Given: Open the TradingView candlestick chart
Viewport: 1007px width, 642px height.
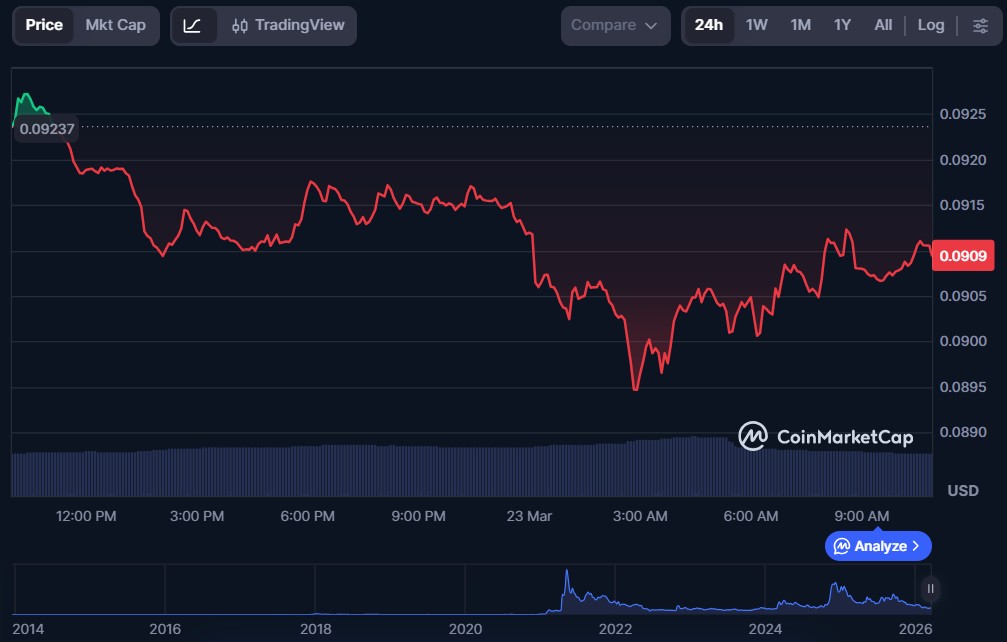Looking at the screenshot, I should [287, 25].
